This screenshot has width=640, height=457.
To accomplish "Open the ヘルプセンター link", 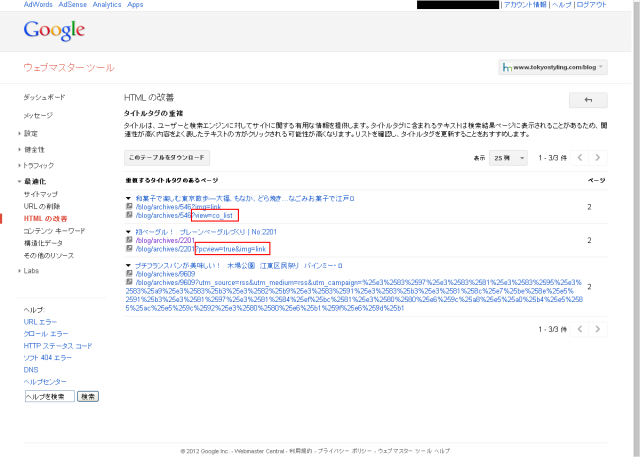I will [x=45, y=382].
